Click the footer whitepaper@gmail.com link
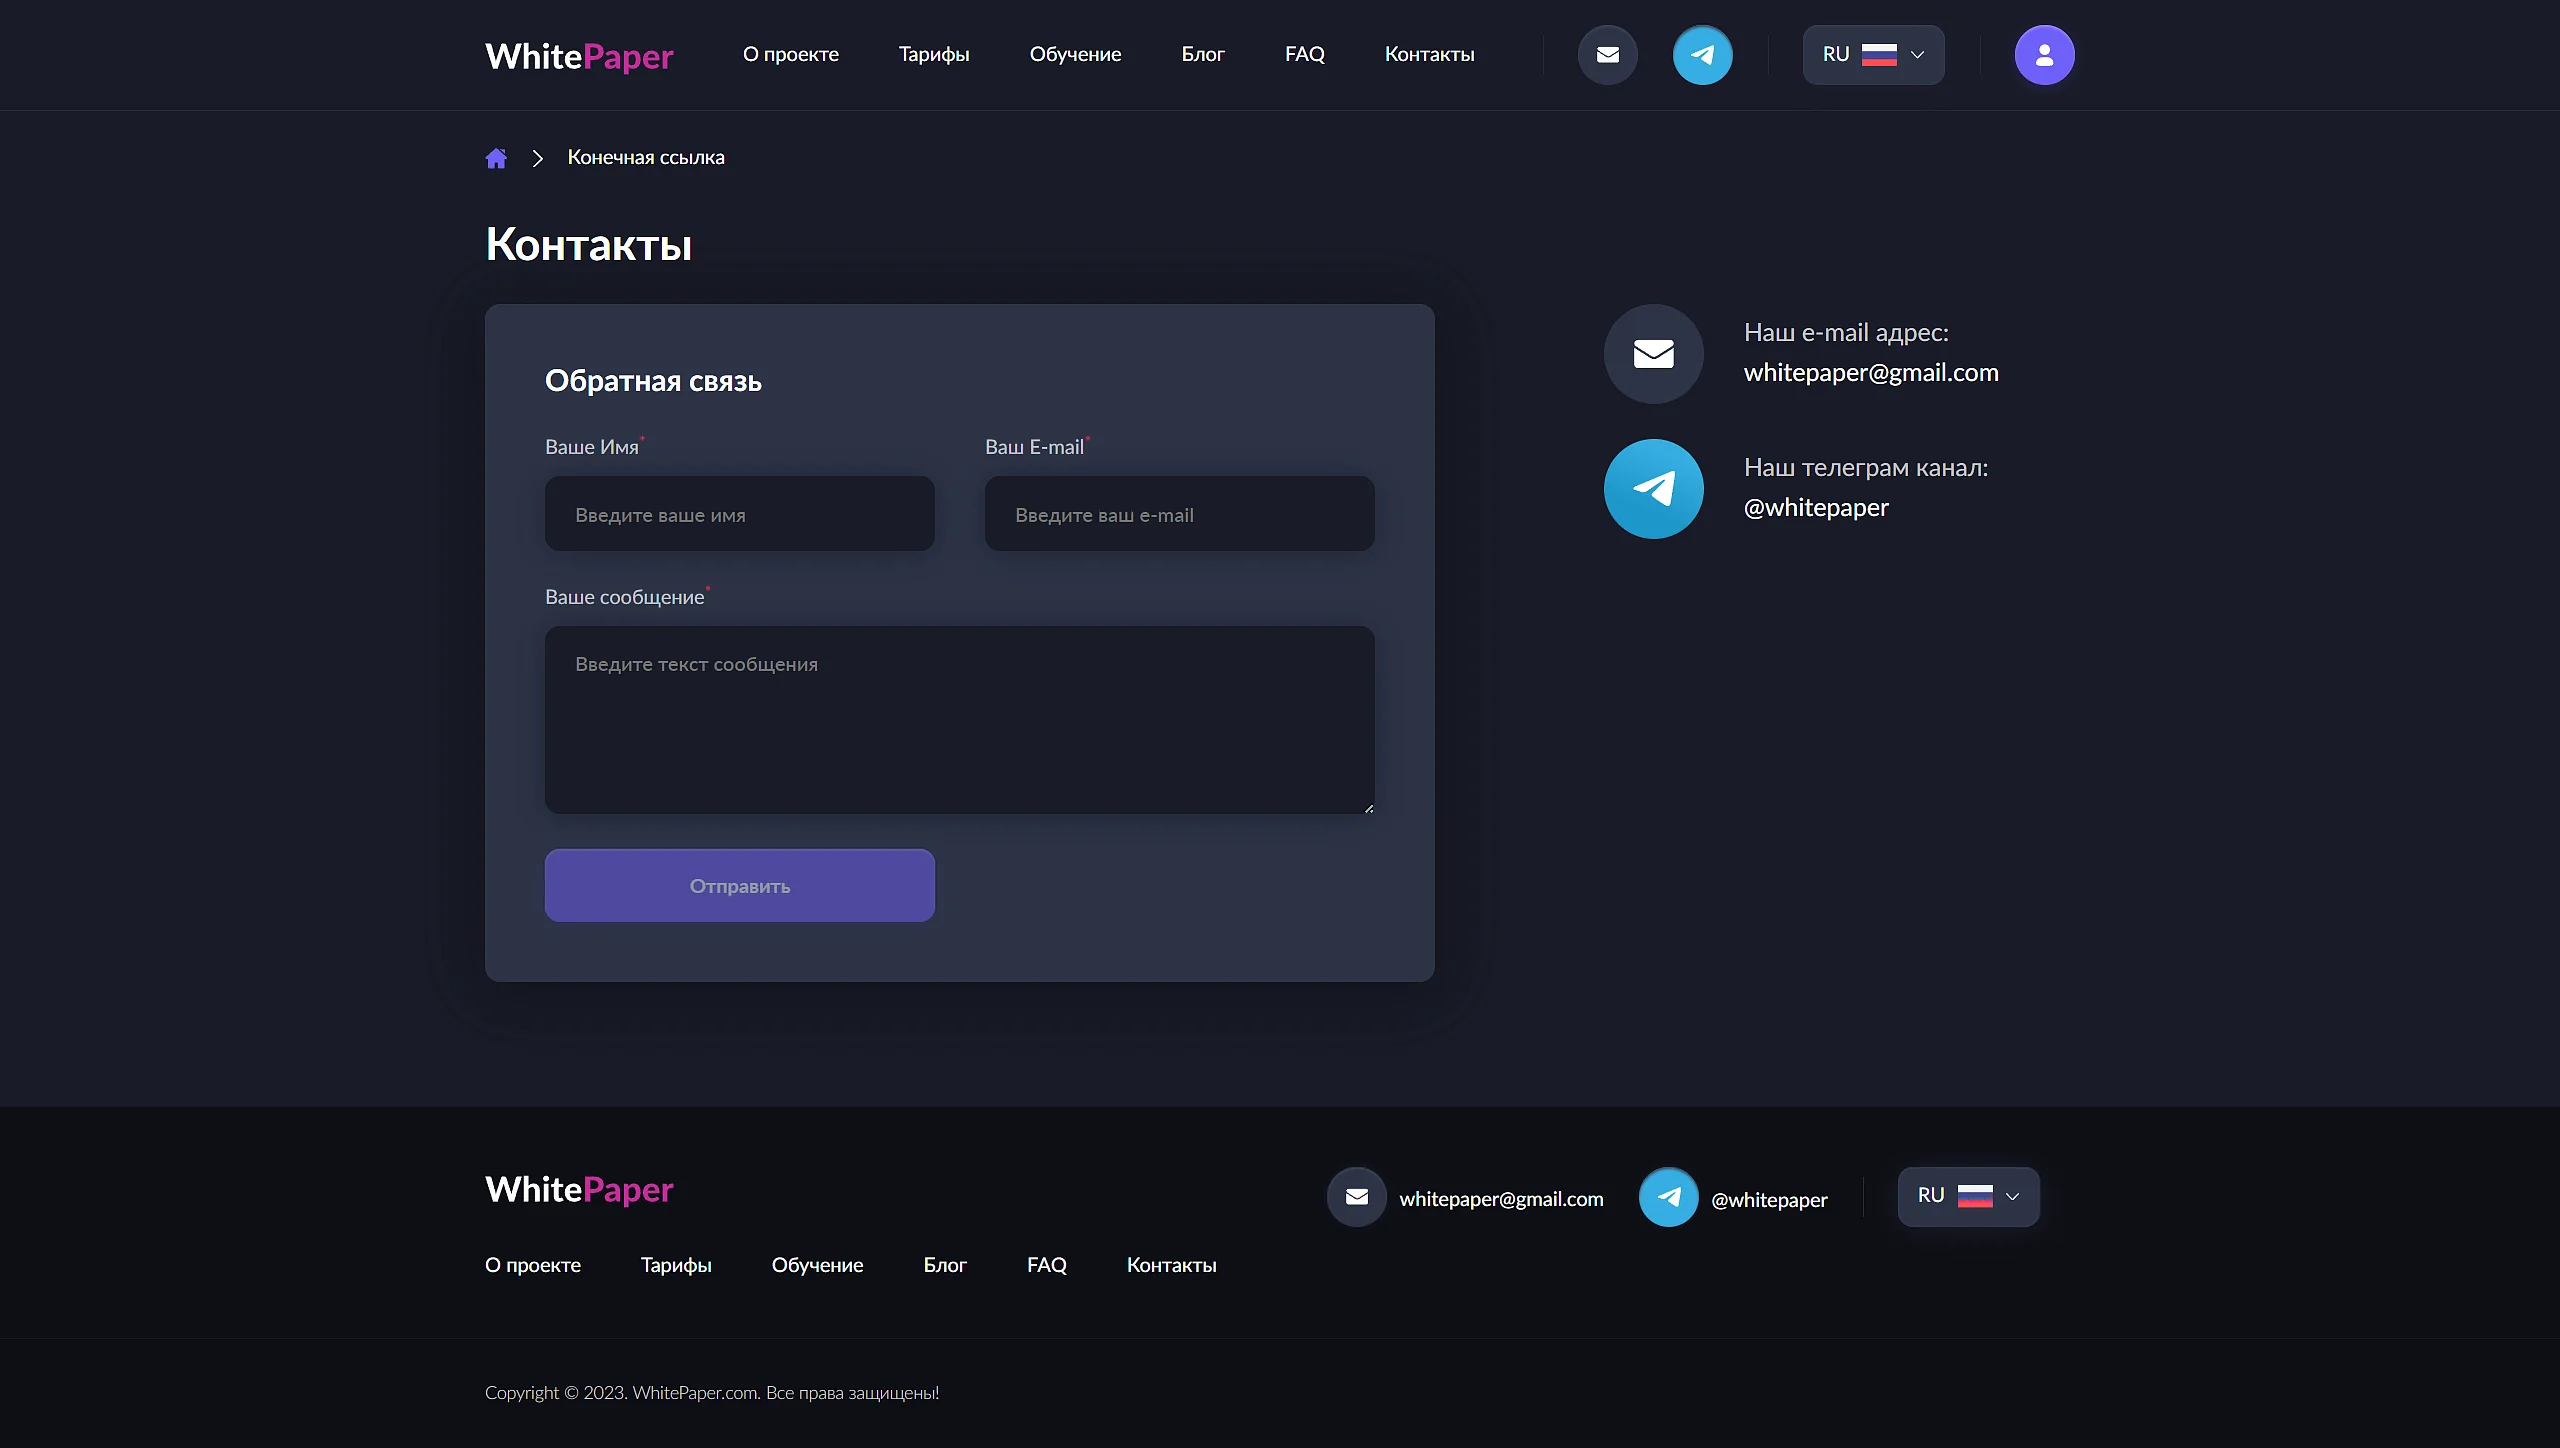This screenshot has height=1448, width=2560. [1501, 1199]
